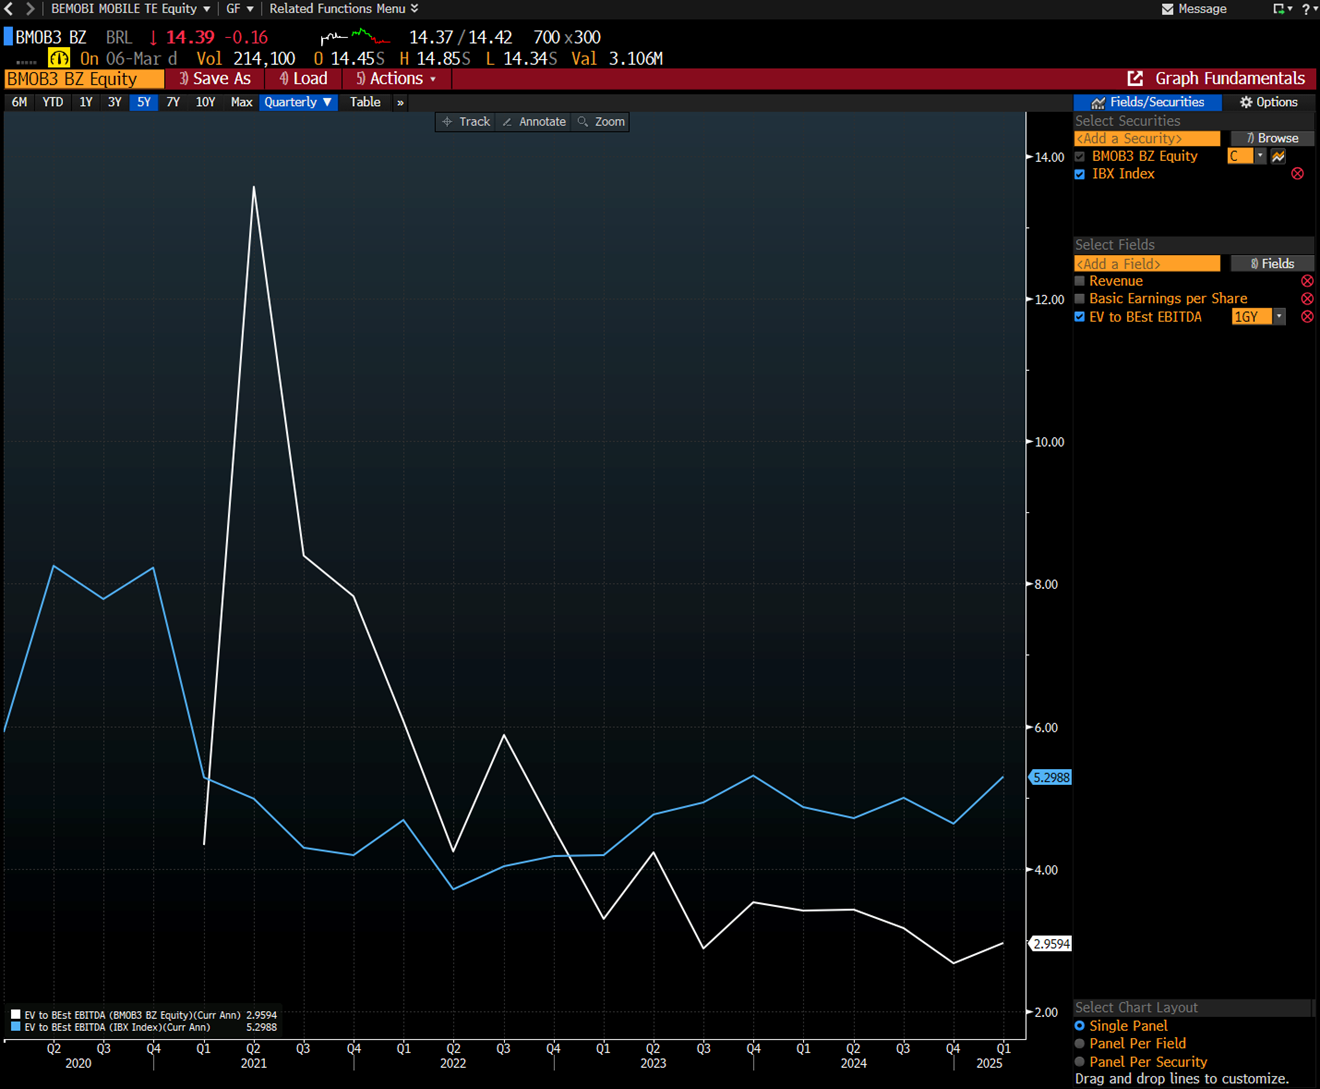The width and height of the screenshot is (1320, 1089).
Task: Open the BEMOBI MOBILE TE Equity dropdown
Action: coord(131,9)
